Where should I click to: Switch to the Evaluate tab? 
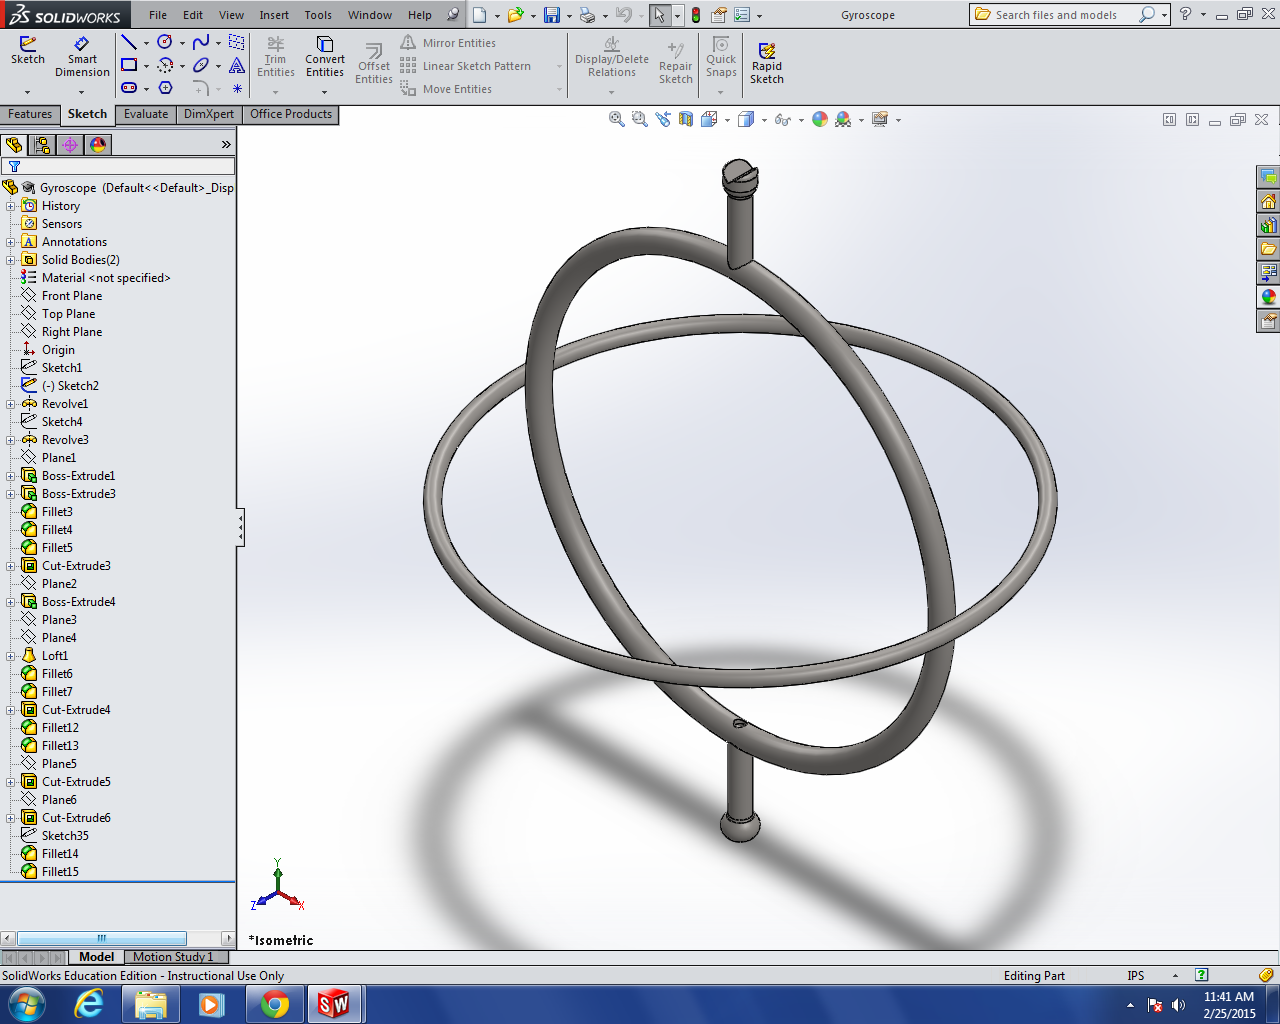(146, 114)
